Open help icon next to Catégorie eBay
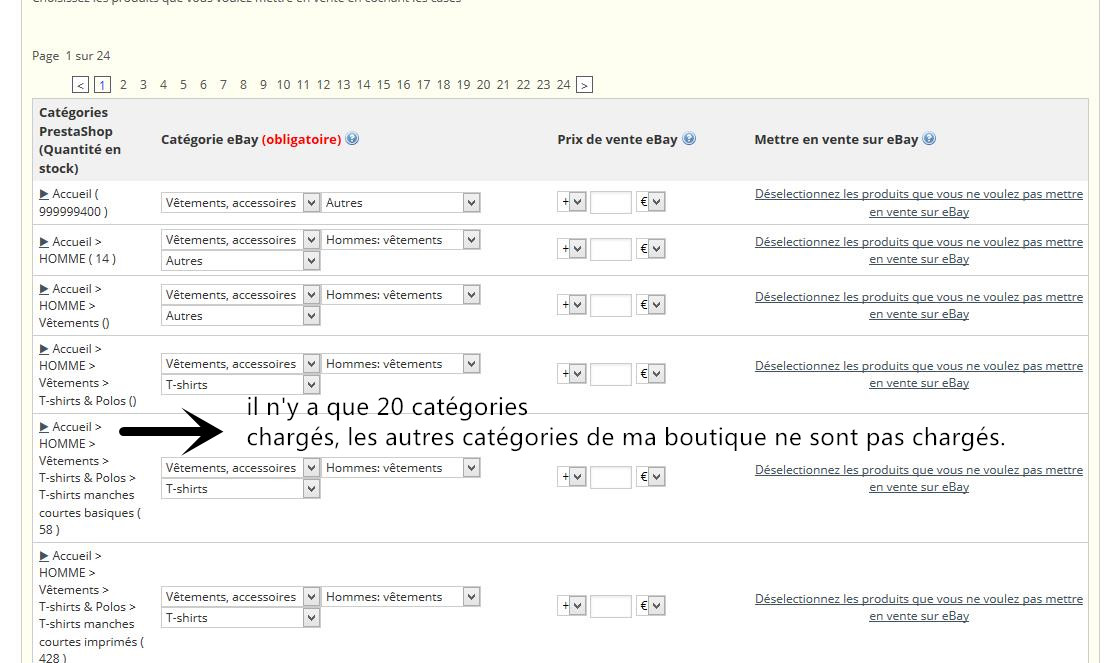 click(x=352, y=138)
